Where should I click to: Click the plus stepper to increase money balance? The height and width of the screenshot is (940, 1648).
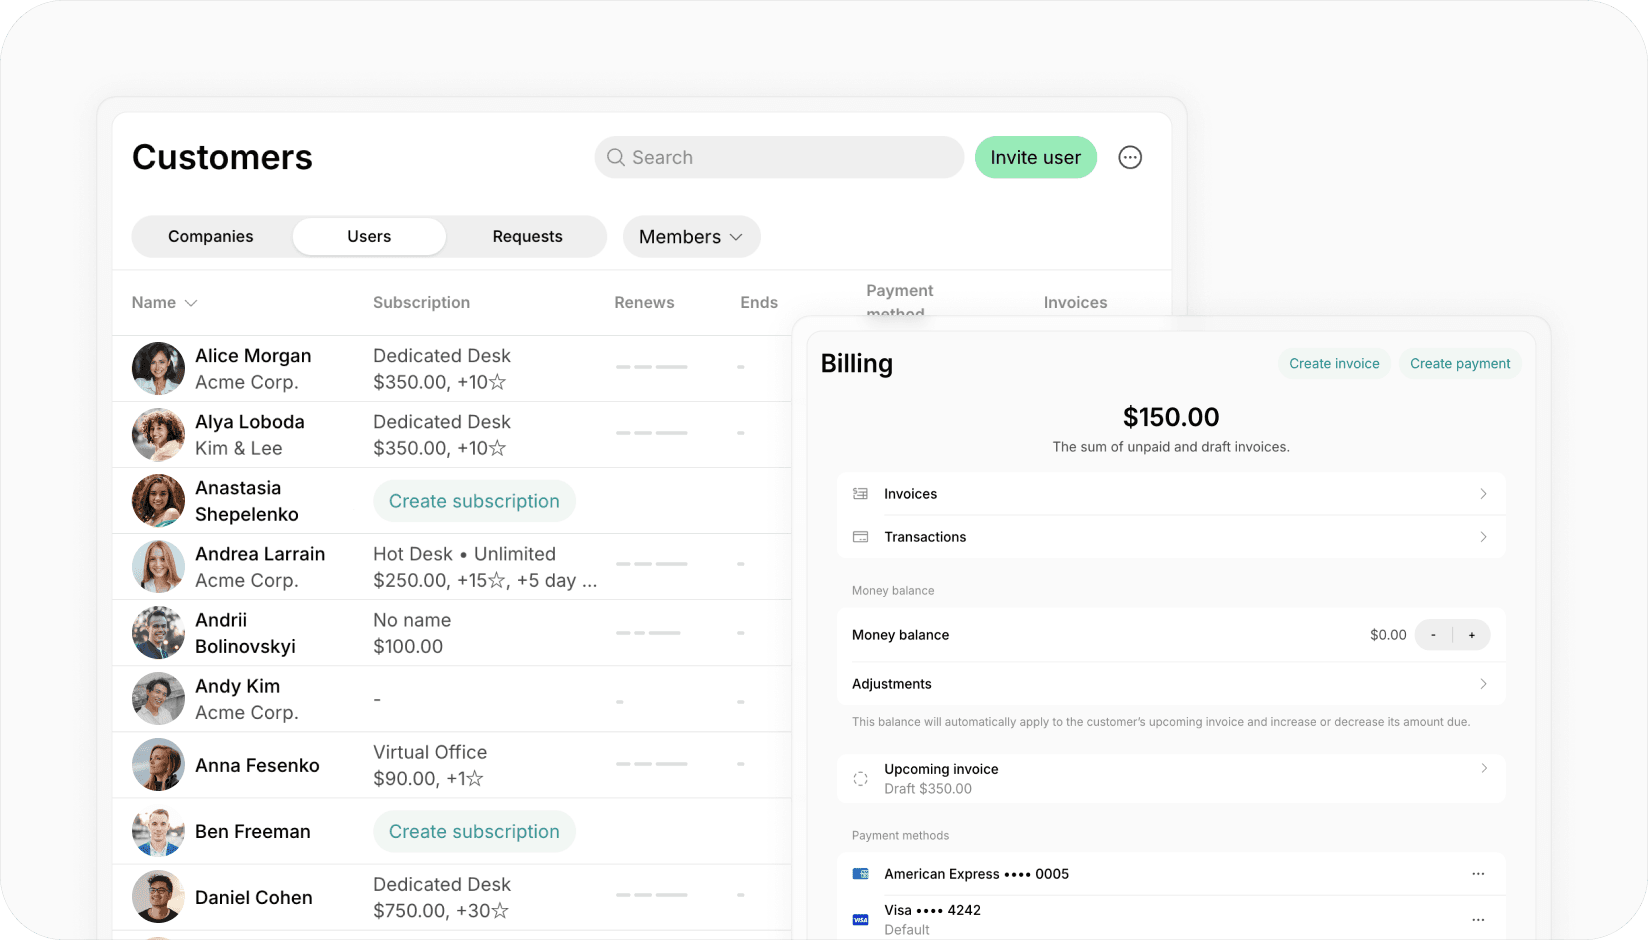[1471, 634]
